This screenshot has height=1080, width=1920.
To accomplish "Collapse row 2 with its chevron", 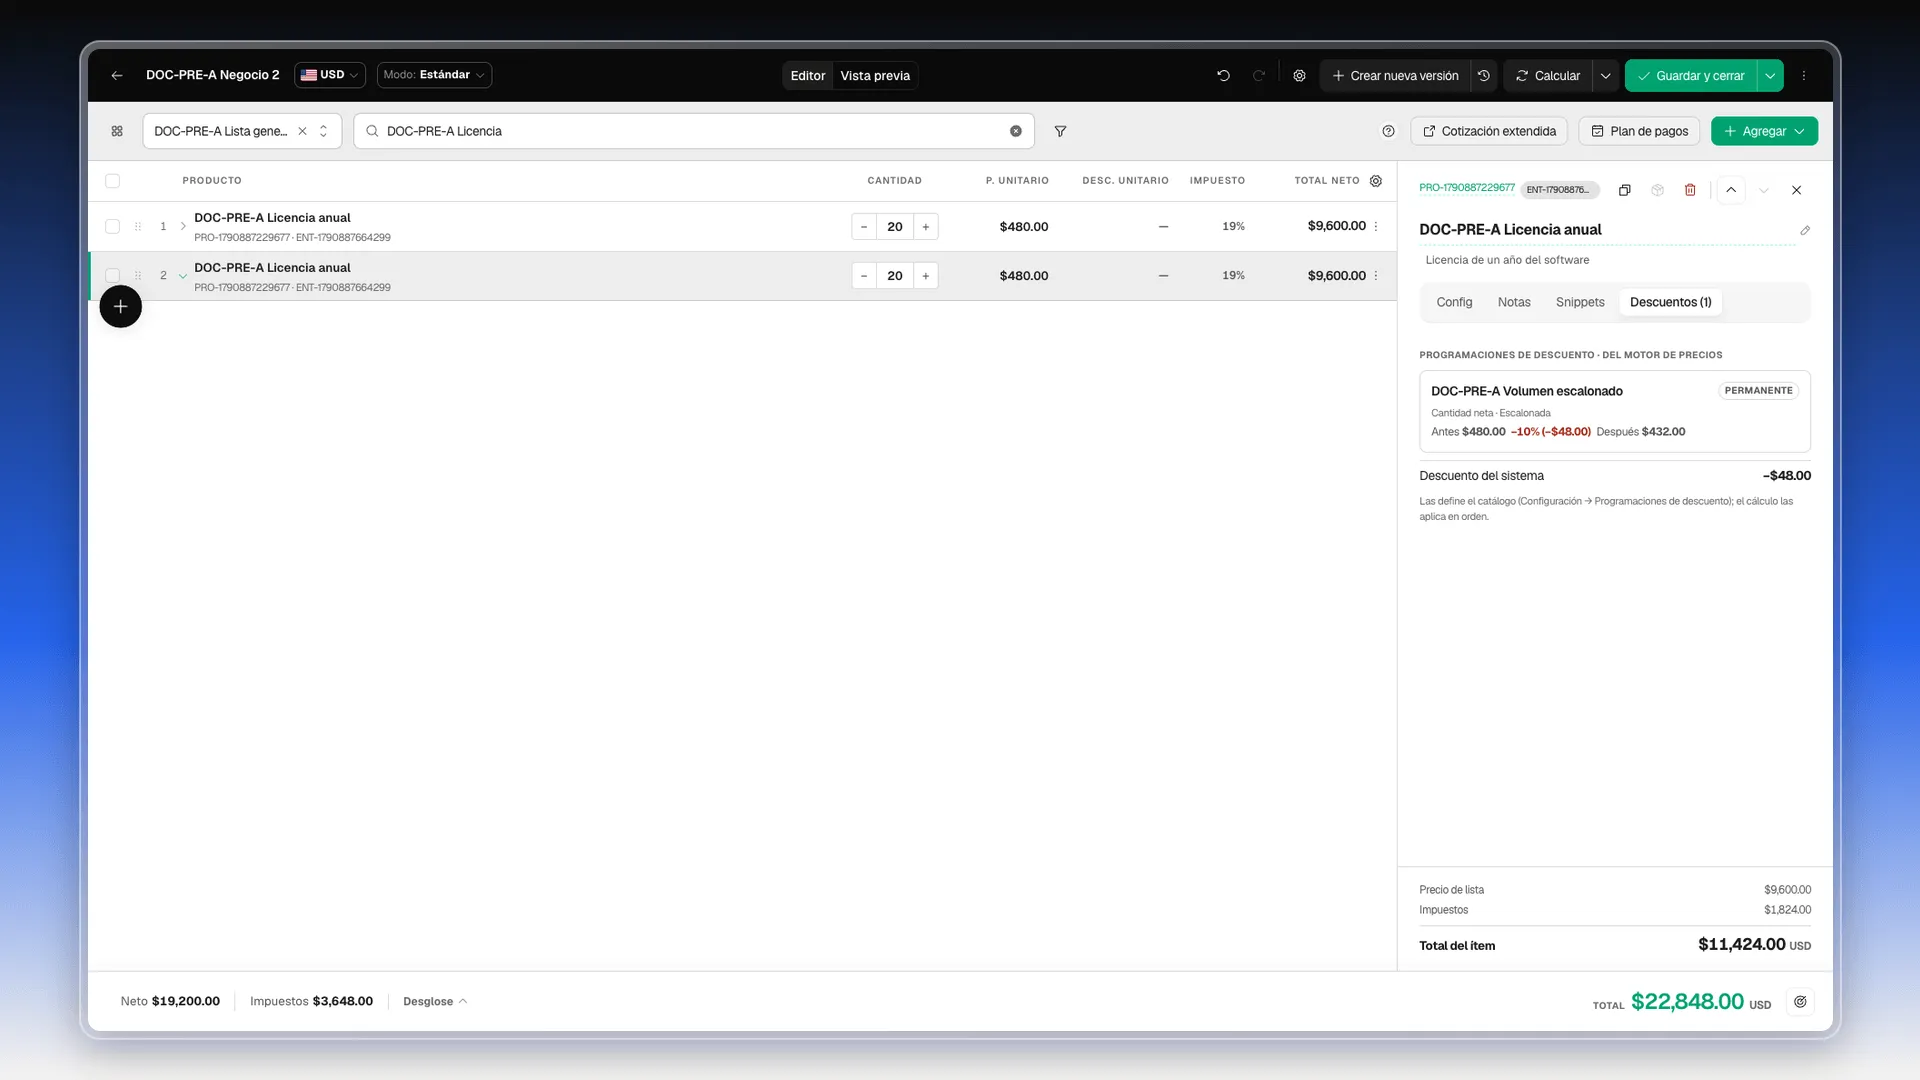I will click(x=183, y=276).
